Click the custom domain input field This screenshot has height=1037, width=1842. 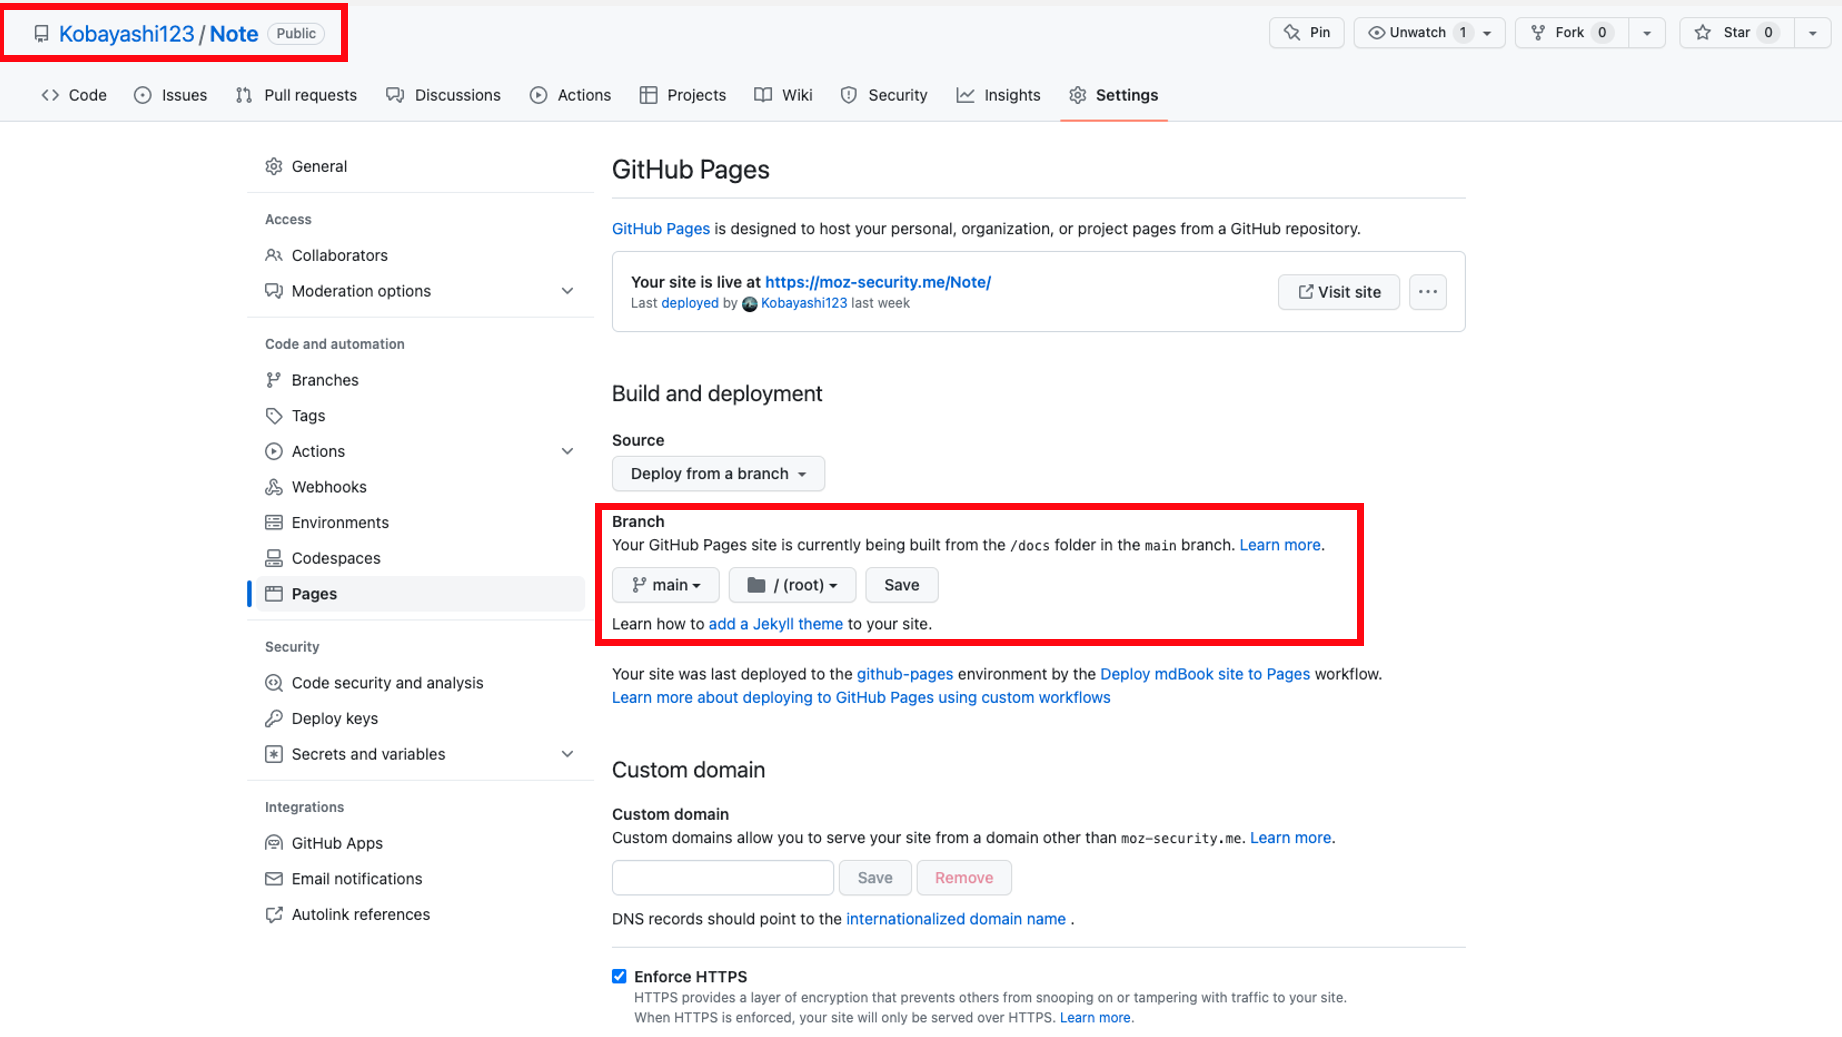[722, 877]
